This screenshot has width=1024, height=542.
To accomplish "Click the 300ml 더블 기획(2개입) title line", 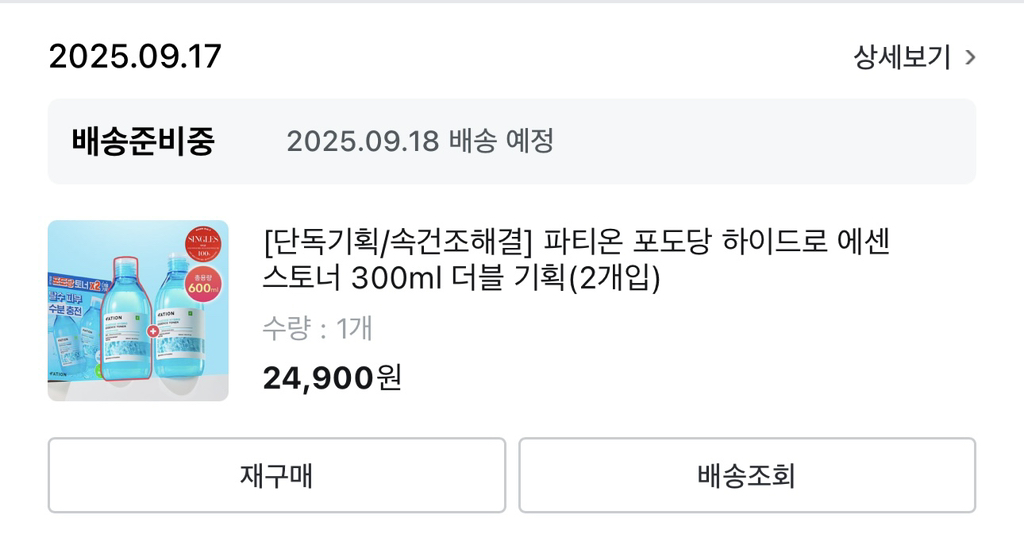I will click(x=462, y=279).
